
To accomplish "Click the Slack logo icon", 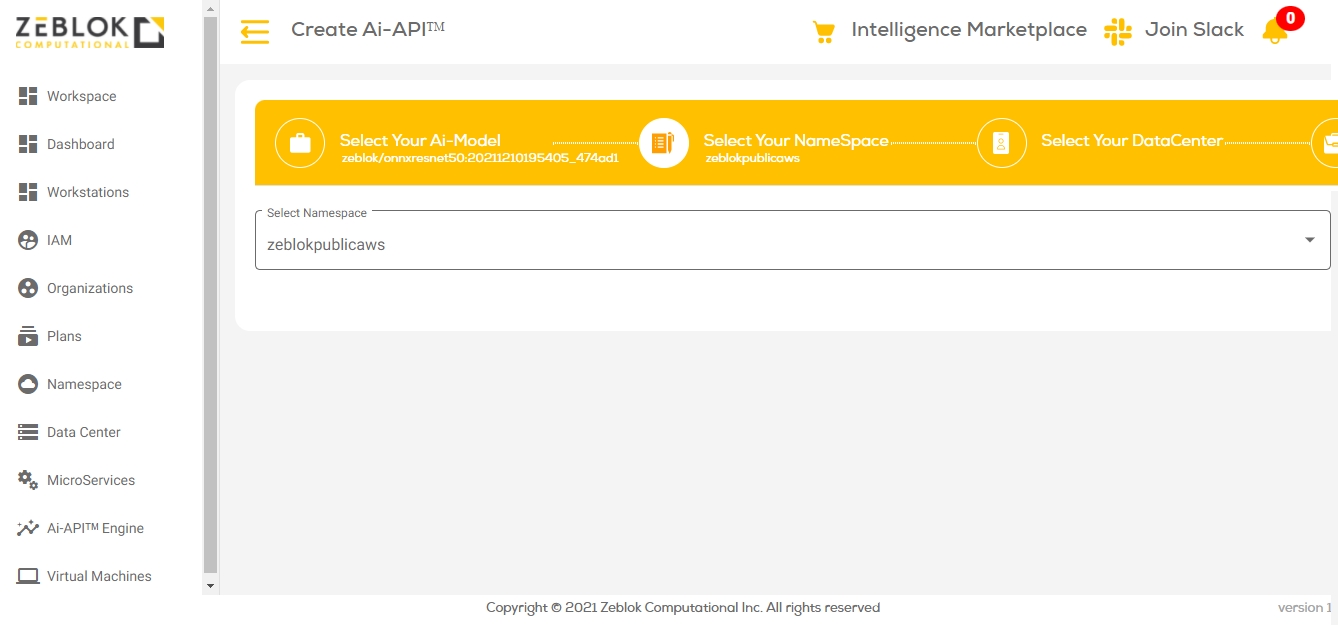I will click(1117, 31).
